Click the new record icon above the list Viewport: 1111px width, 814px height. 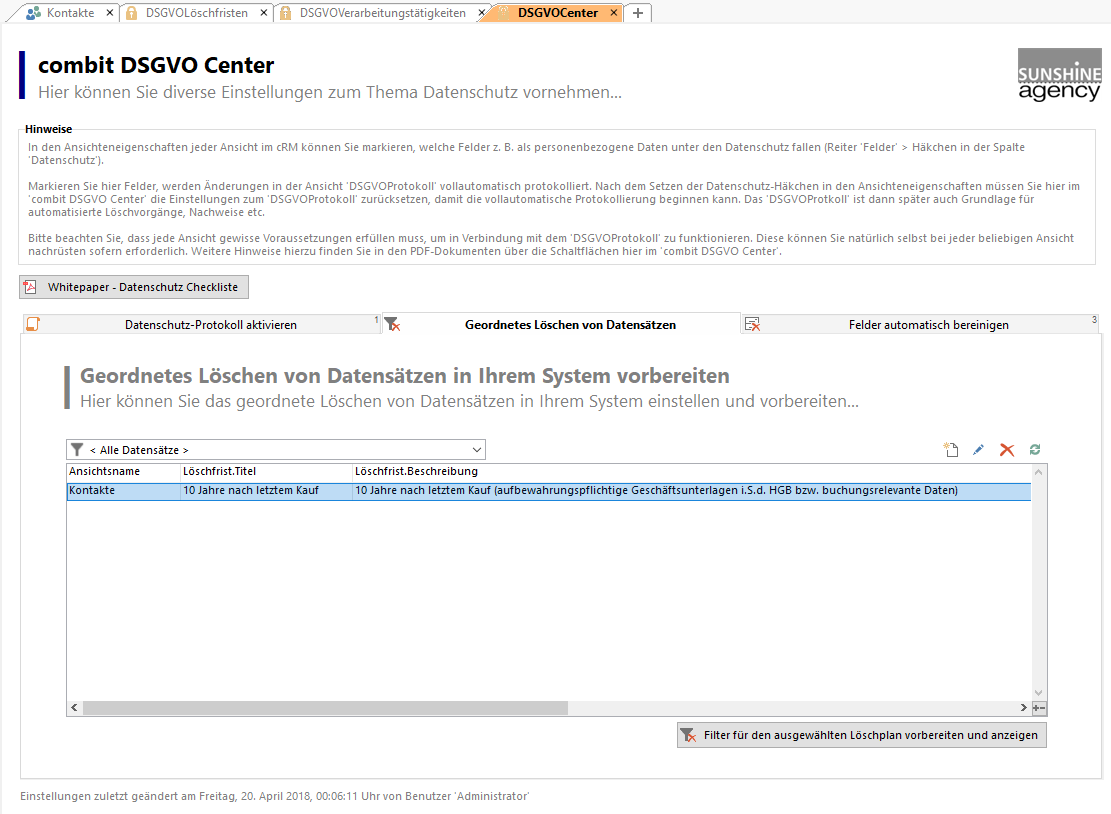(x=951, y=450)
